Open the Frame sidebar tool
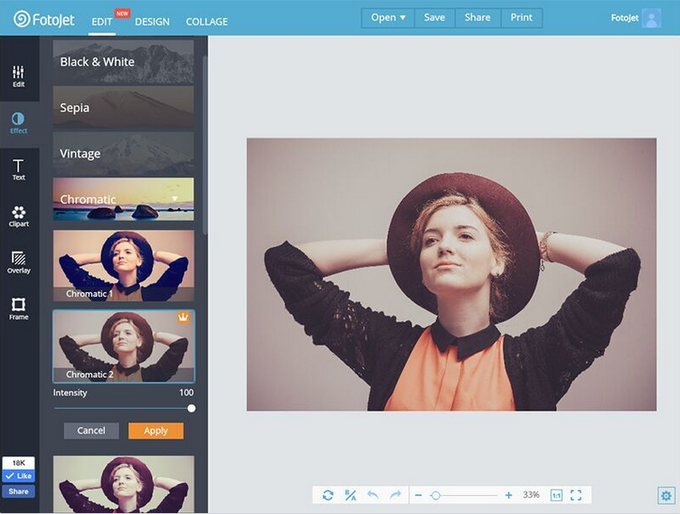 click(19, 309)
